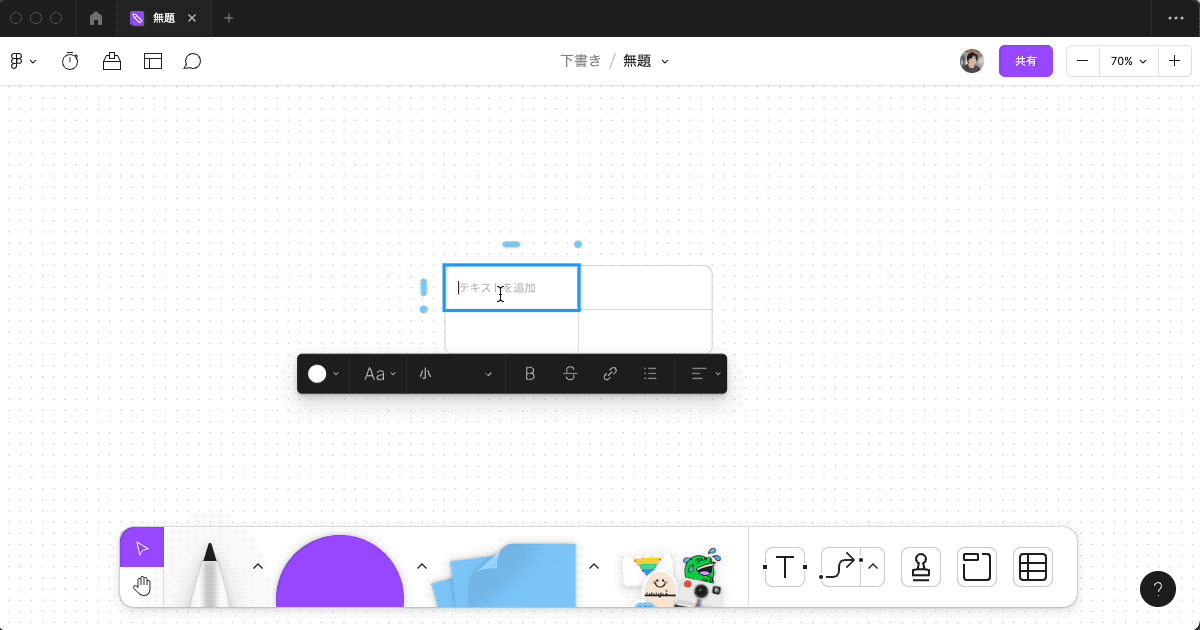Open the 小 text size dropdown
This screenshot has height=630, width=1200.
click(456, 374)
